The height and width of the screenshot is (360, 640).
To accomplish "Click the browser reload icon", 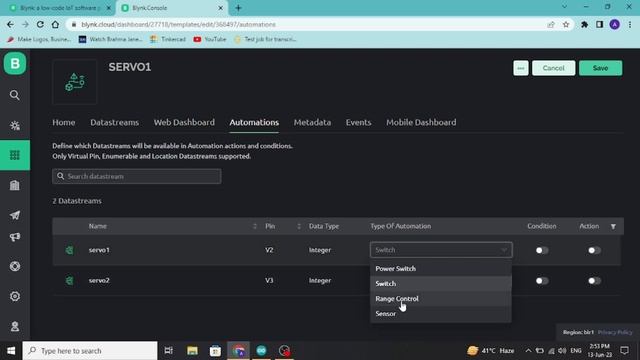I will tap(40, 24).
